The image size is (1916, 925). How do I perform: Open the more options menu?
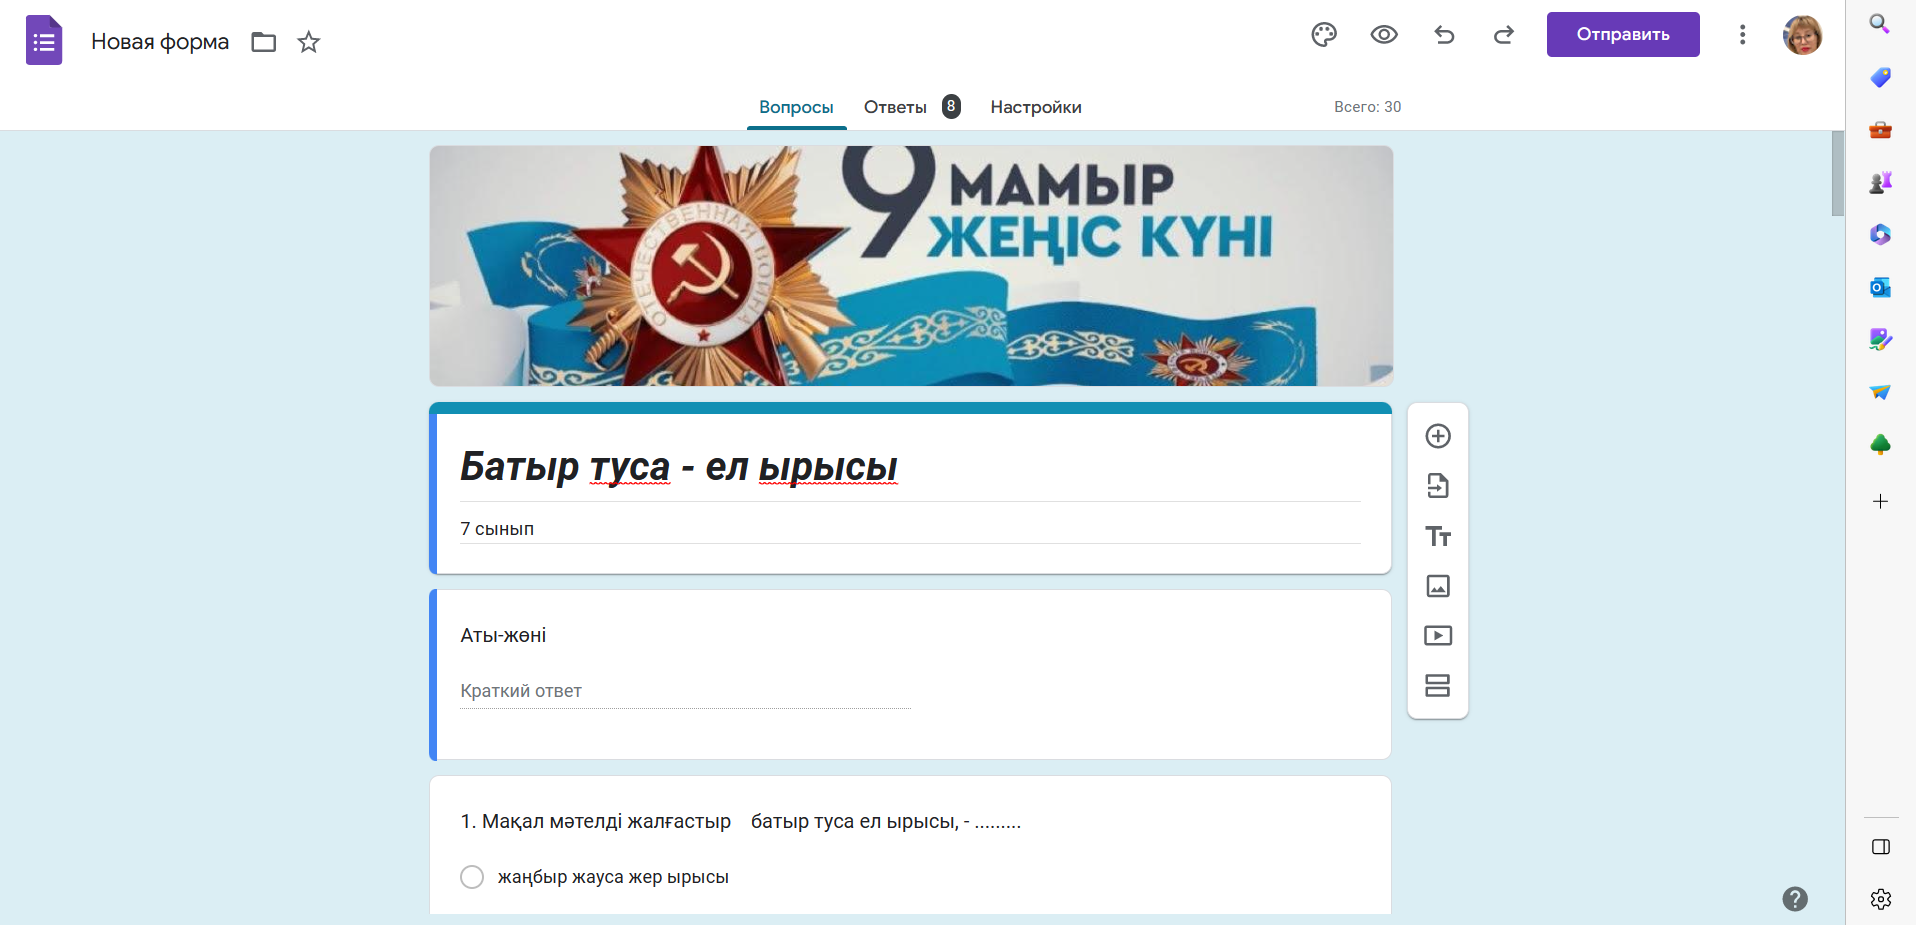(x=1743, y=35)
